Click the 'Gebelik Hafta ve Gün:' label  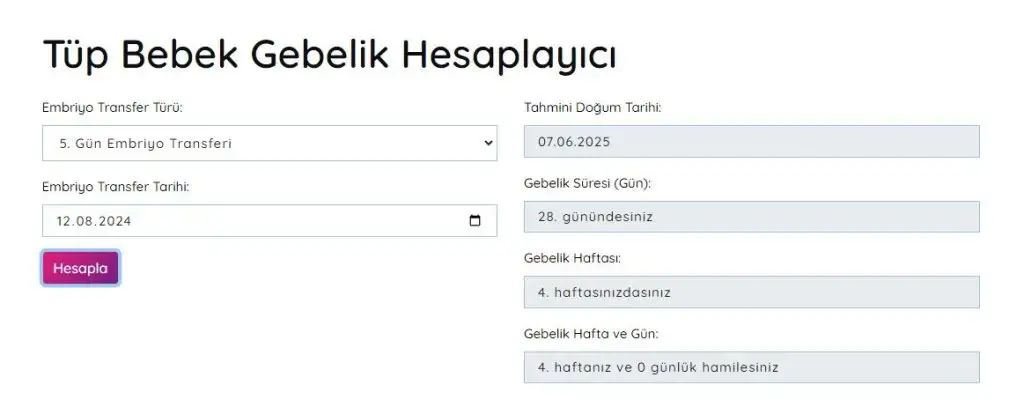(x=591, y=334)
